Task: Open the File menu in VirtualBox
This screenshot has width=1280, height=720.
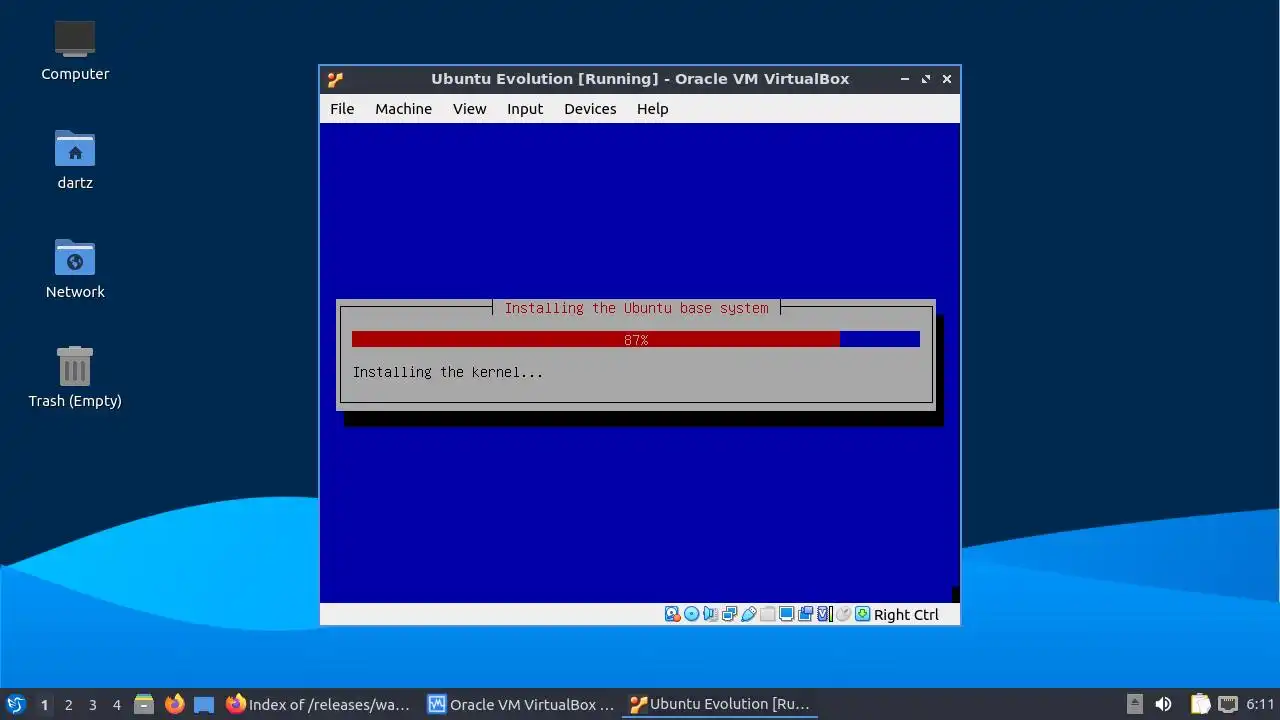Action: point(342,109)
